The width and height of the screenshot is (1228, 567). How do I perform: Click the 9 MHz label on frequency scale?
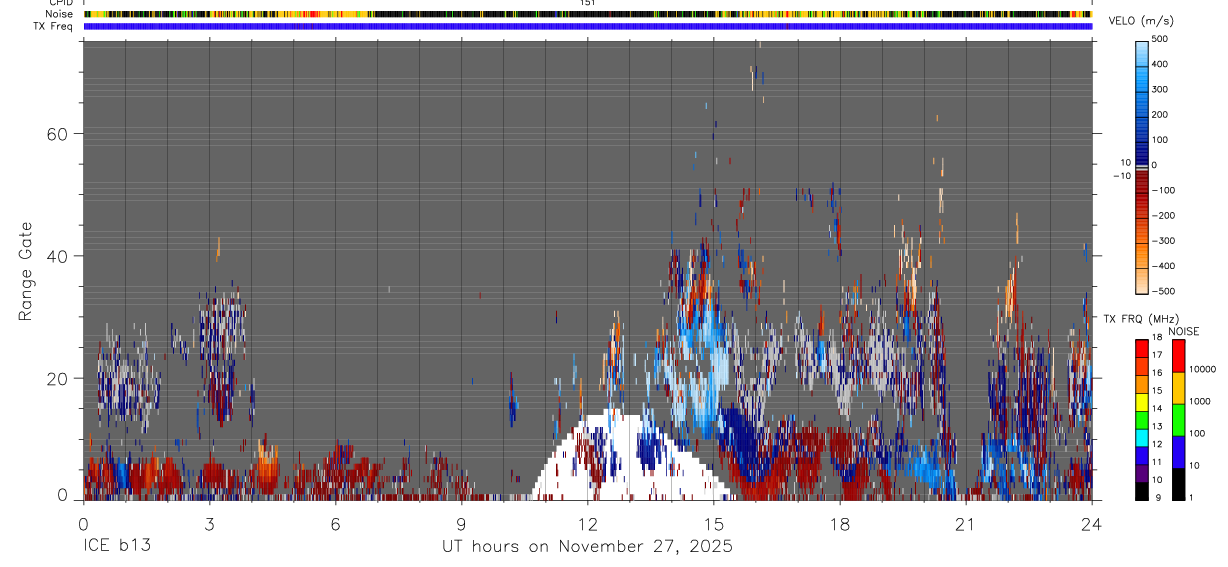click(x=1158, y=497)
